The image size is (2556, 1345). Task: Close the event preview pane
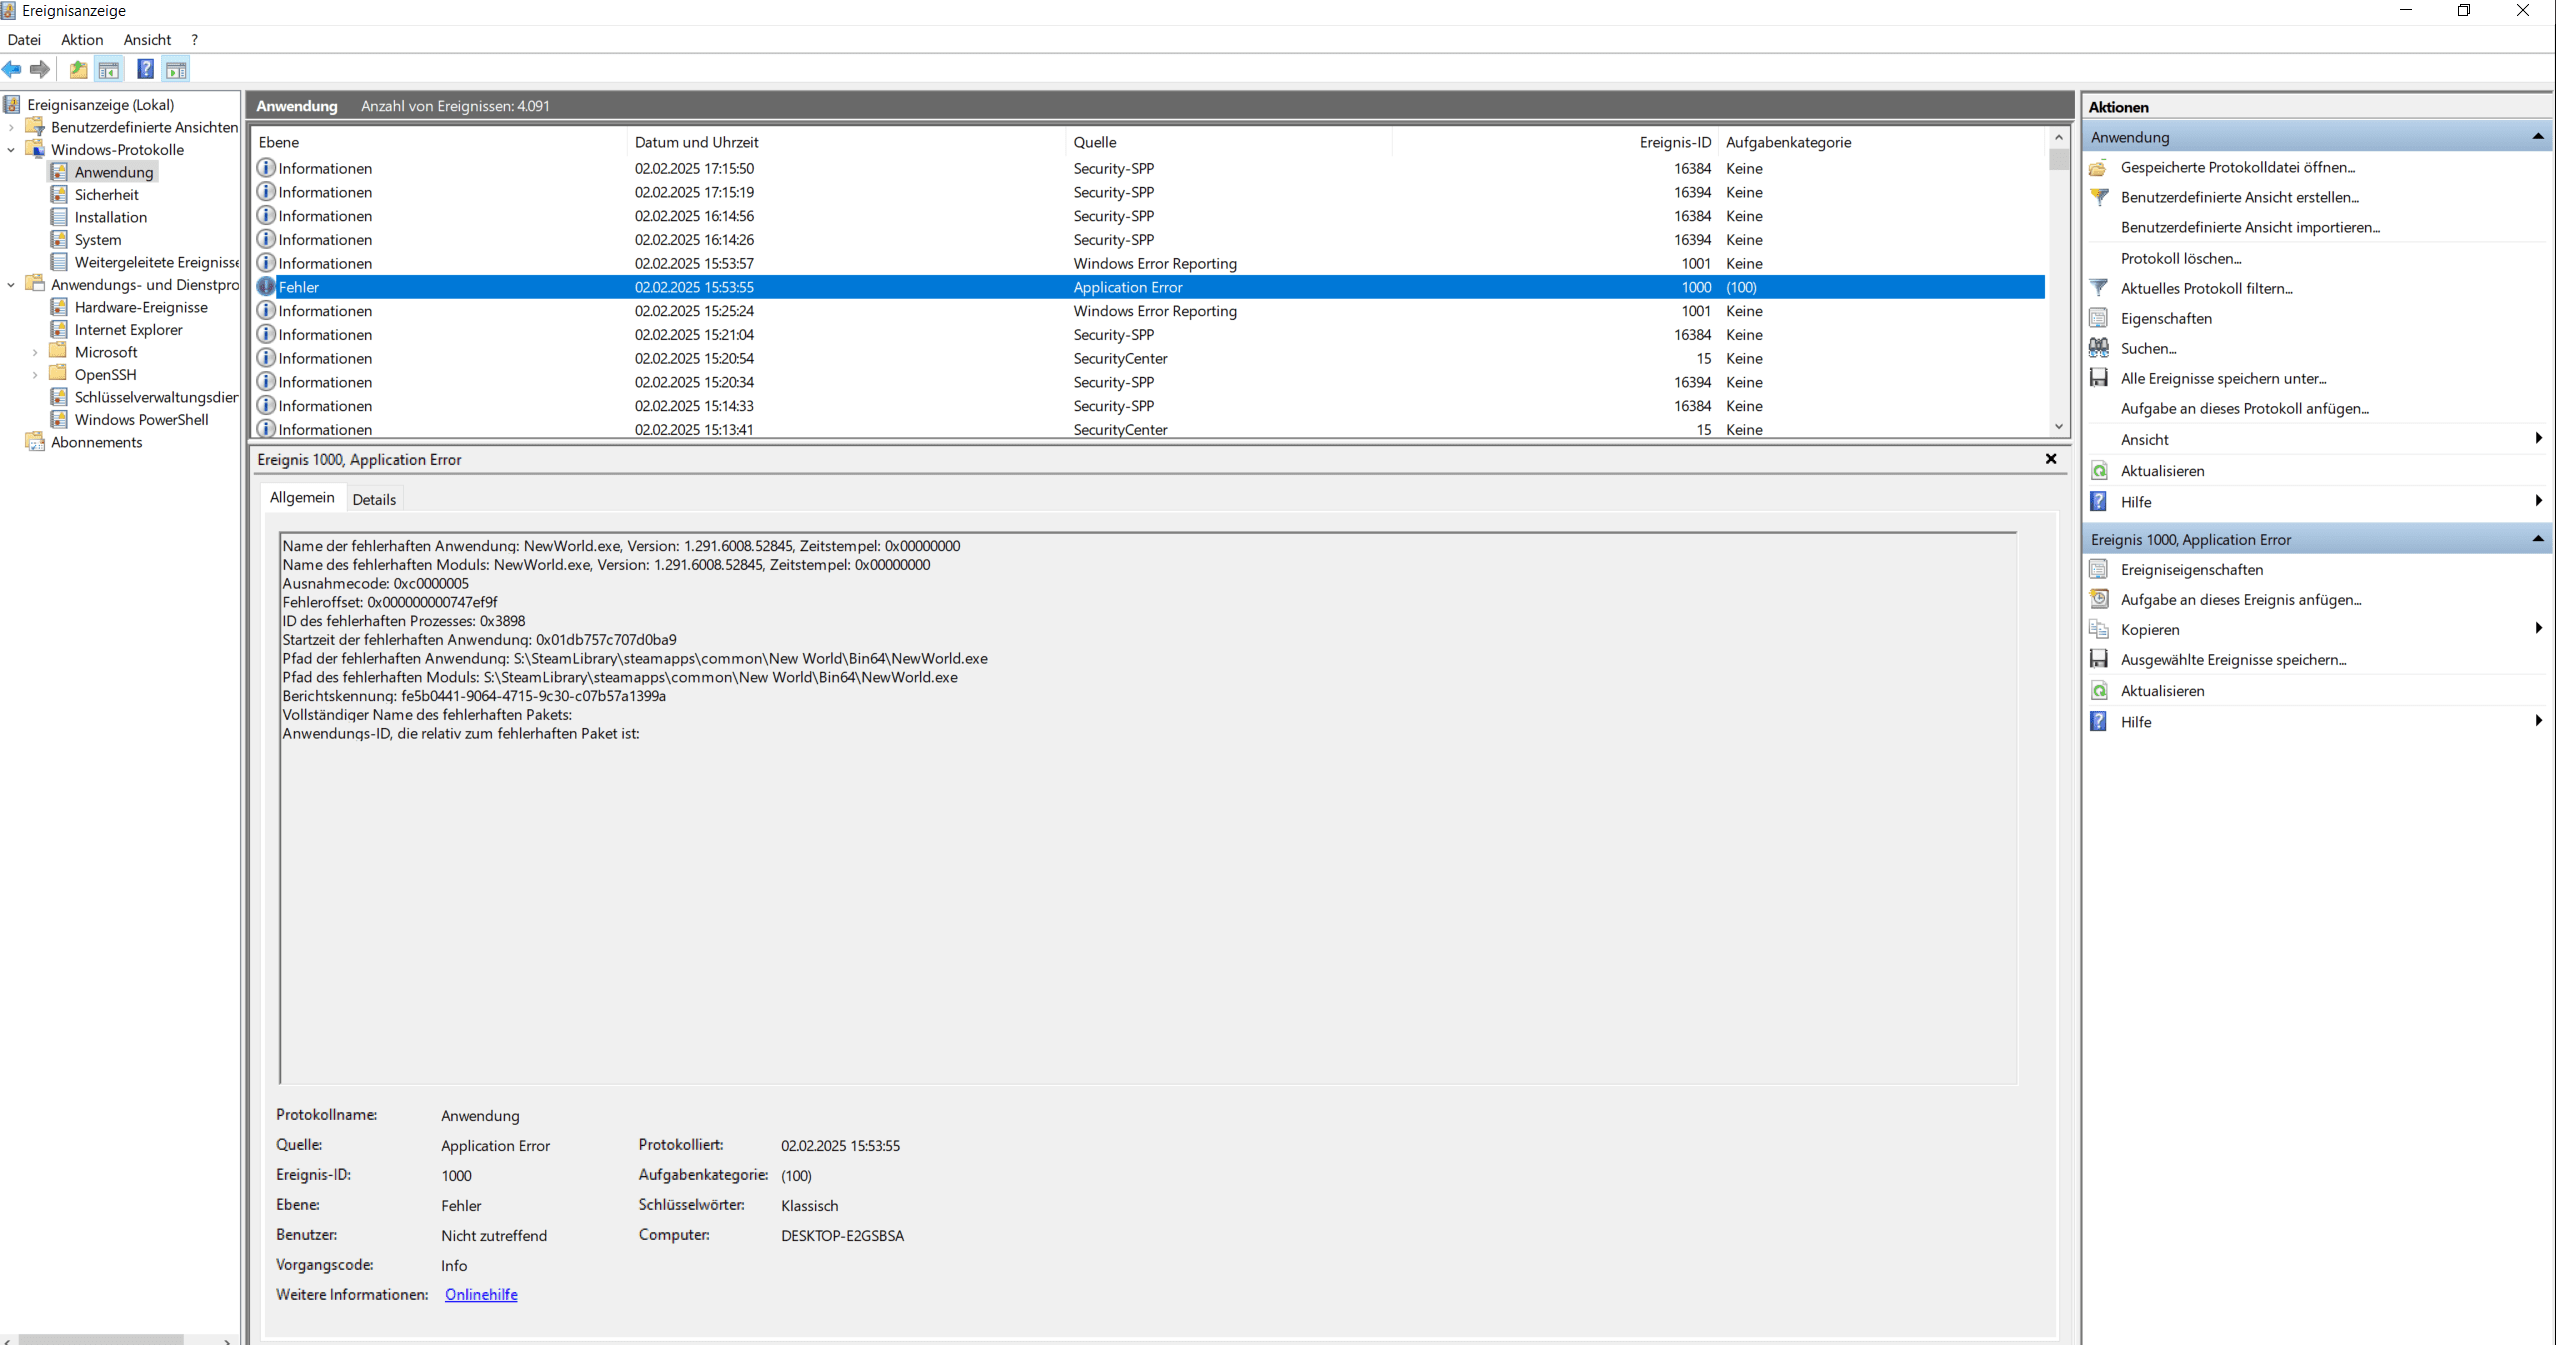(2051, 459)
